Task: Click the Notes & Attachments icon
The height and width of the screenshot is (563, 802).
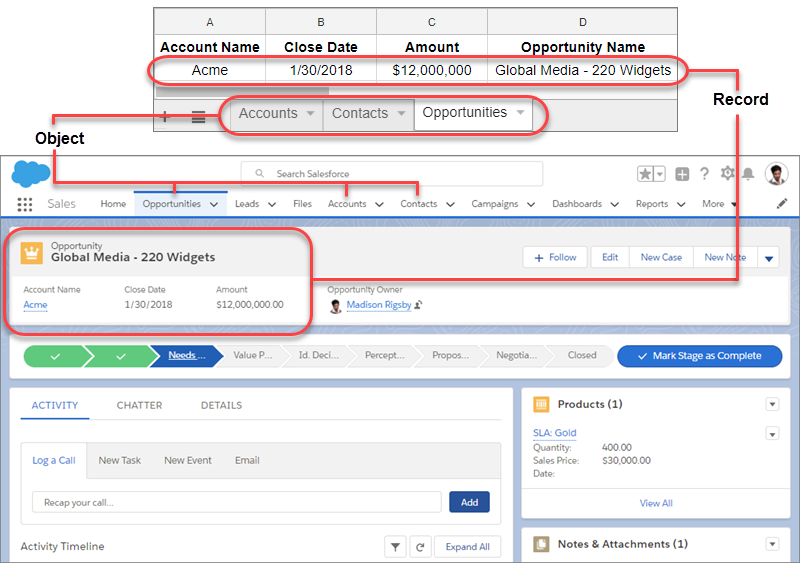Action: tap(541, 544)
